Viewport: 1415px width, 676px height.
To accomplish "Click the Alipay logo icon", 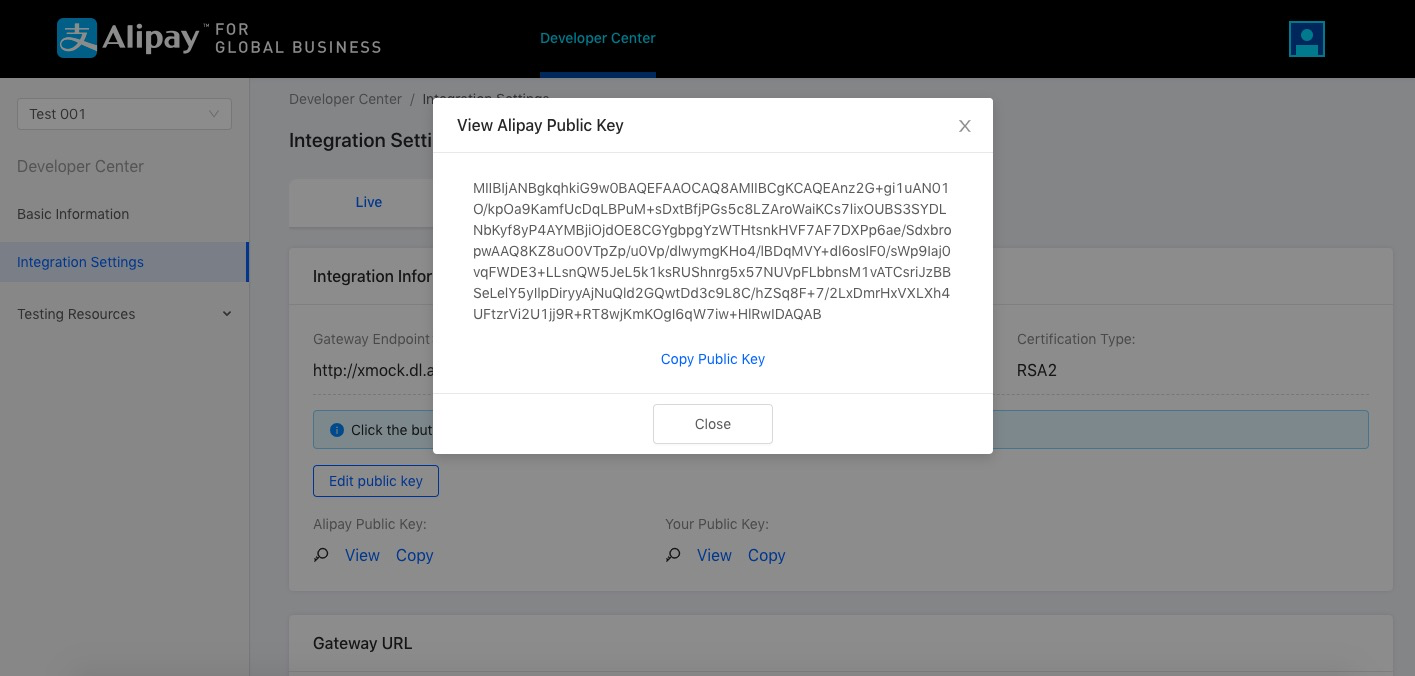I will pyautogui.click(x=77, y=38).
